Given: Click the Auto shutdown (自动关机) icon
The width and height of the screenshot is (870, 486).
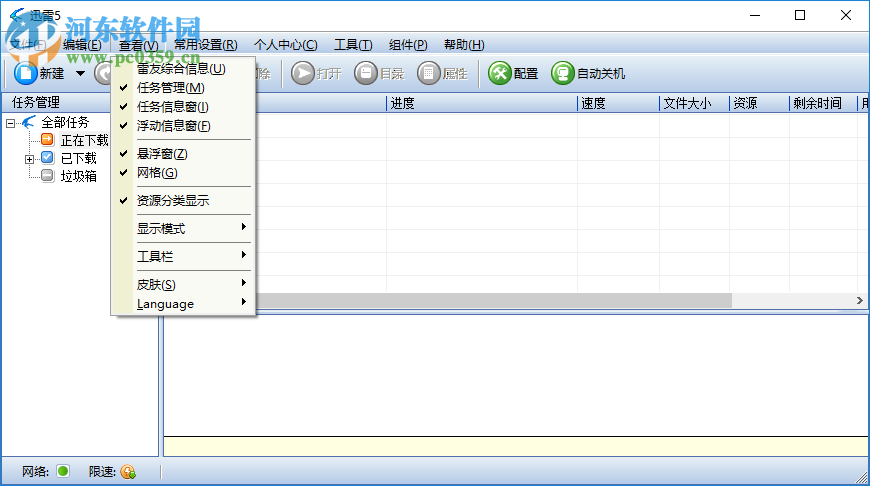Looking at the screenshot, I should point(563,73).
